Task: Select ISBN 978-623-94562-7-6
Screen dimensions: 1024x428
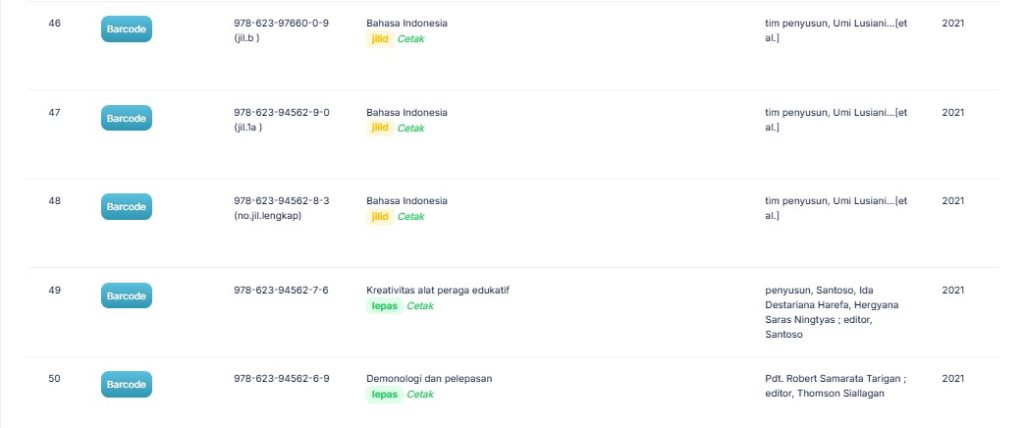Action: [281, 290]
